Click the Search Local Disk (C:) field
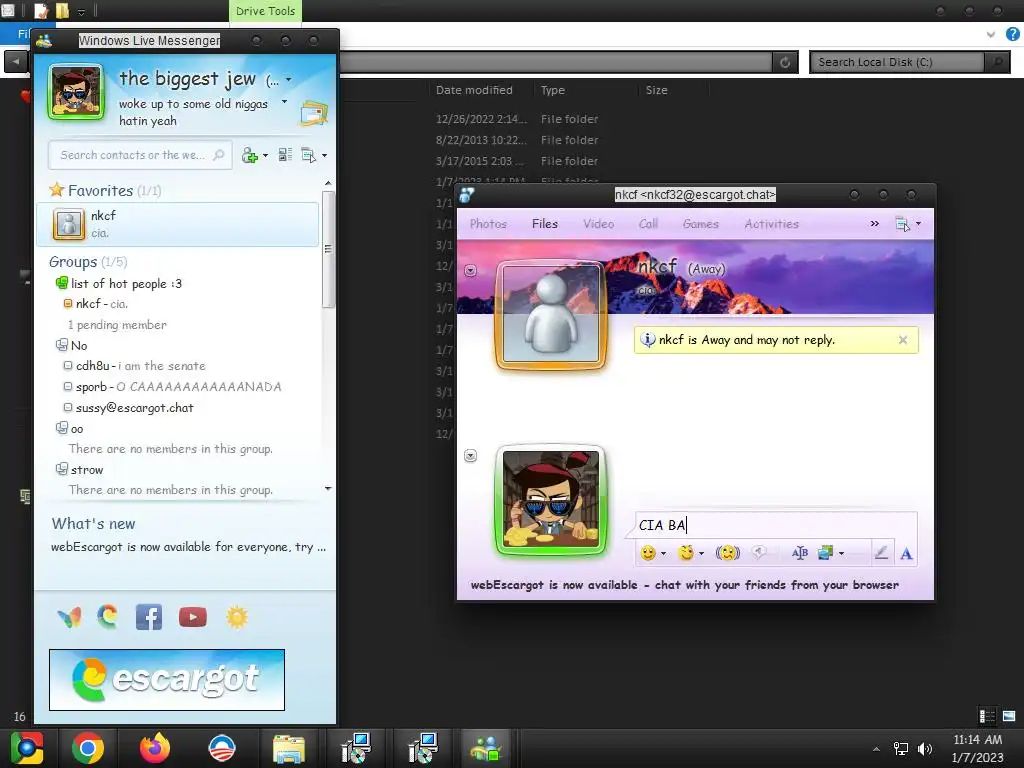 pos(897,62)
